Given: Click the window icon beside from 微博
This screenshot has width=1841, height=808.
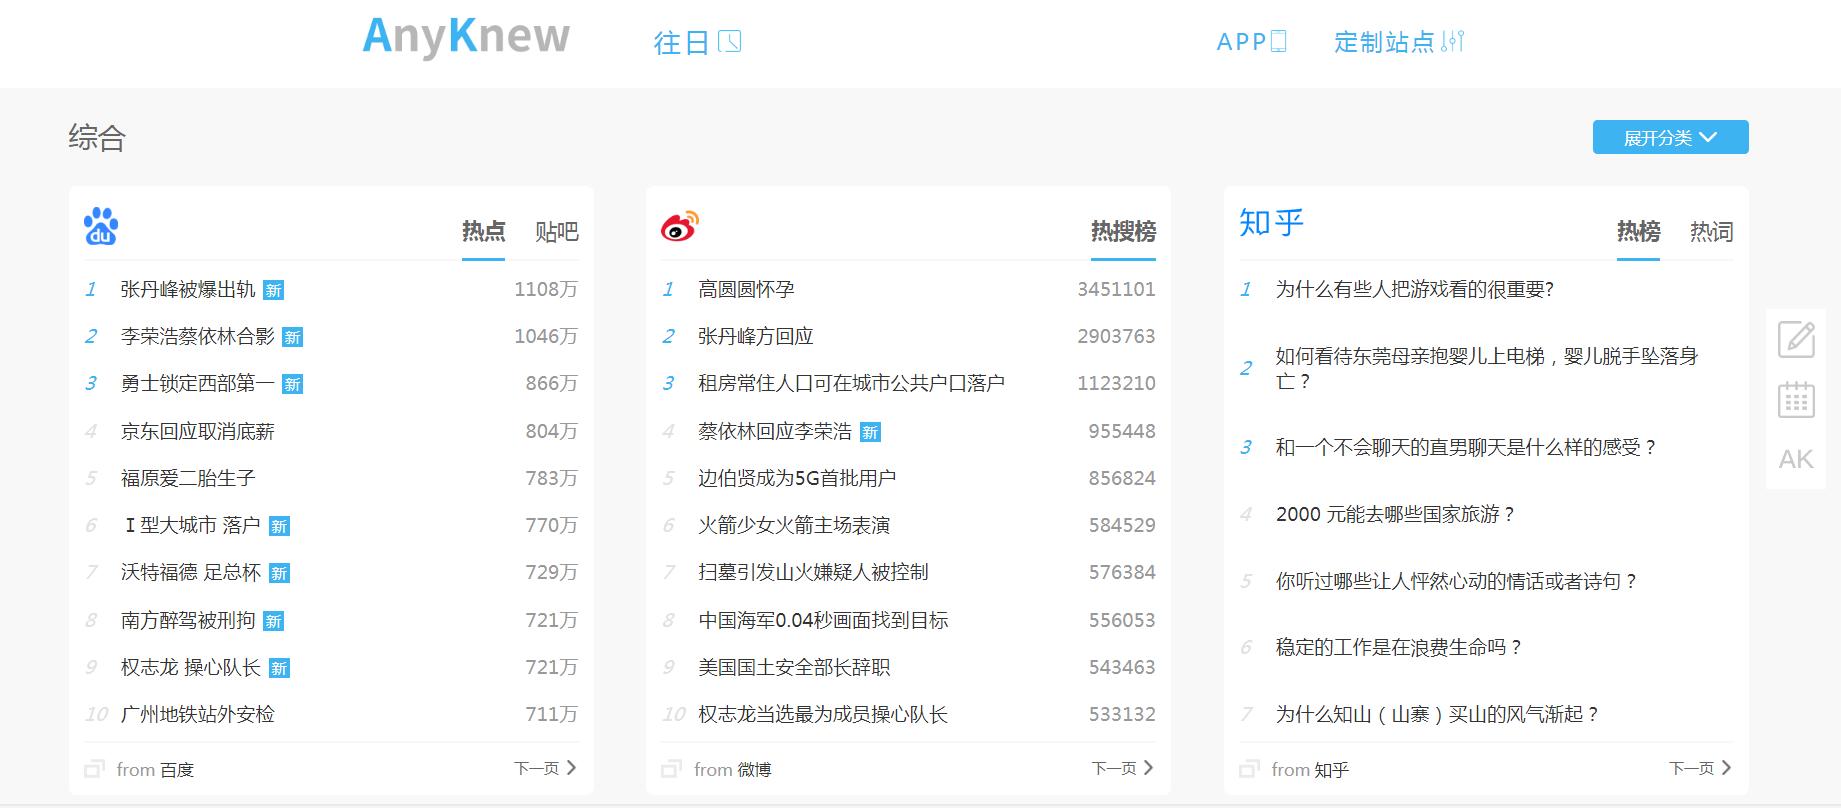Looking at the screenshot, I should tap(672, 769).
